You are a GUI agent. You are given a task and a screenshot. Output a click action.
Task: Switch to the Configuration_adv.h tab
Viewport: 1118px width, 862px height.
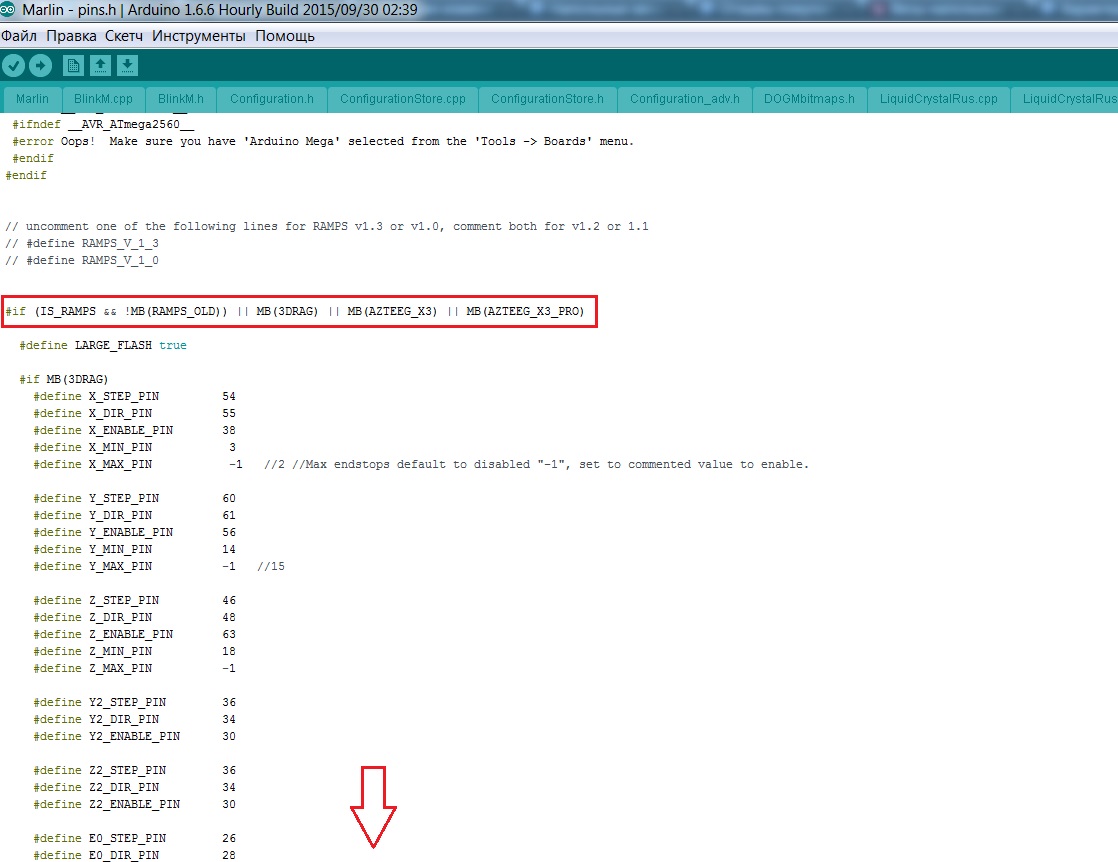tap(684, 99)
